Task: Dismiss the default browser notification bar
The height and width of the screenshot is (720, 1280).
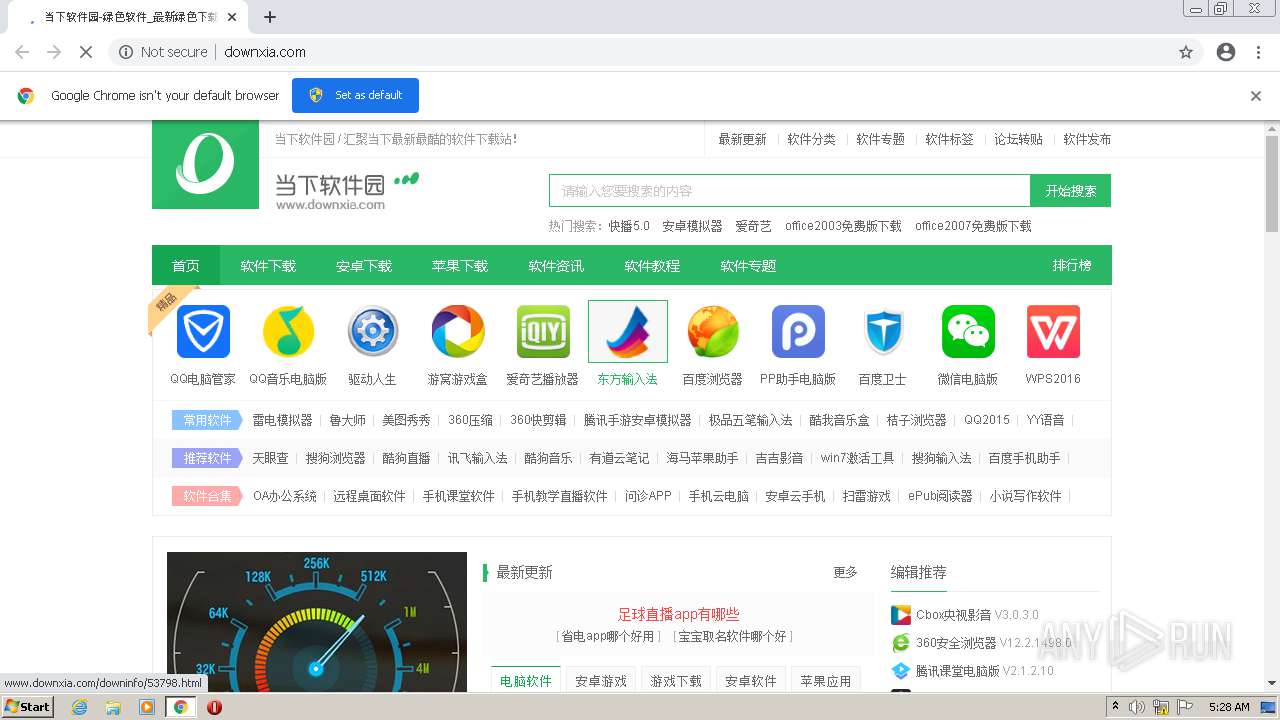Action: tap(1256, 96)
